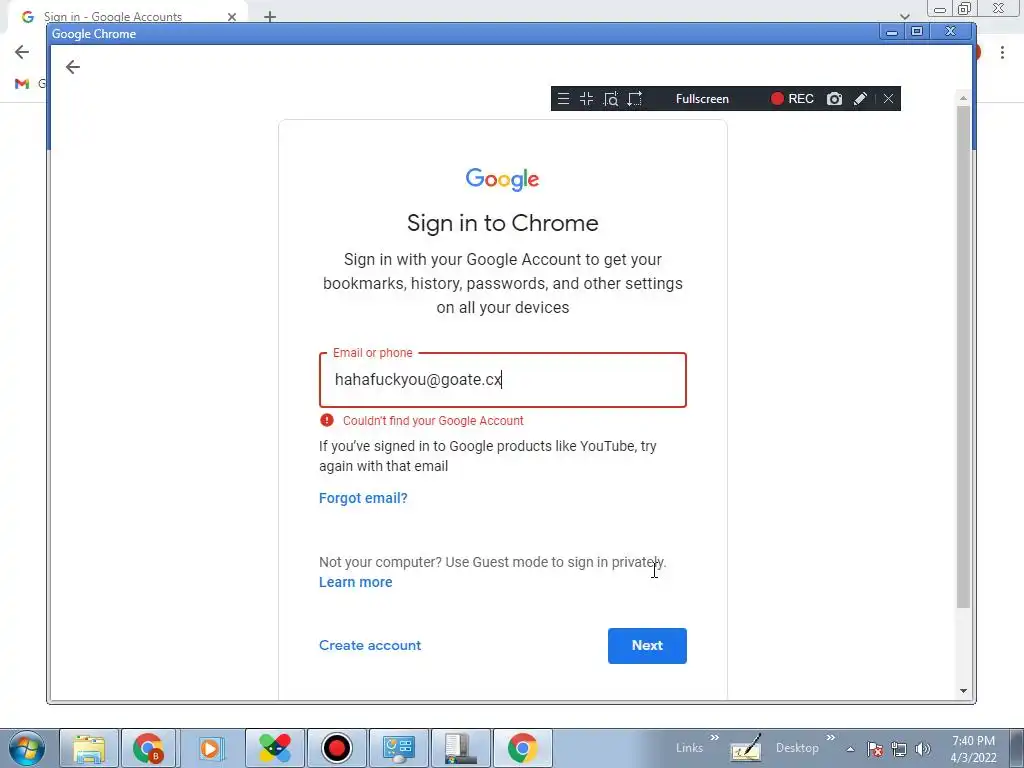Click the volume speaker tray icon
Screen dimensions: 1024x768
pos(923,749)
